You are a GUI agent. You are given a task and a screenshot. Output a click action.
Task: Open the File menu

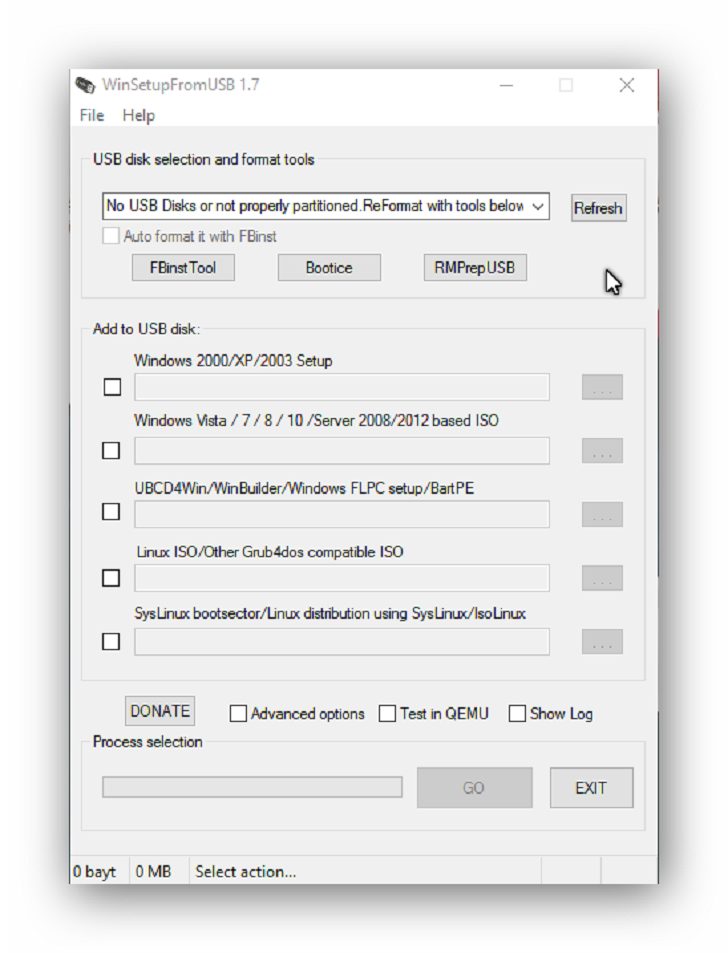pyautogui.click(x=92, y=115)
